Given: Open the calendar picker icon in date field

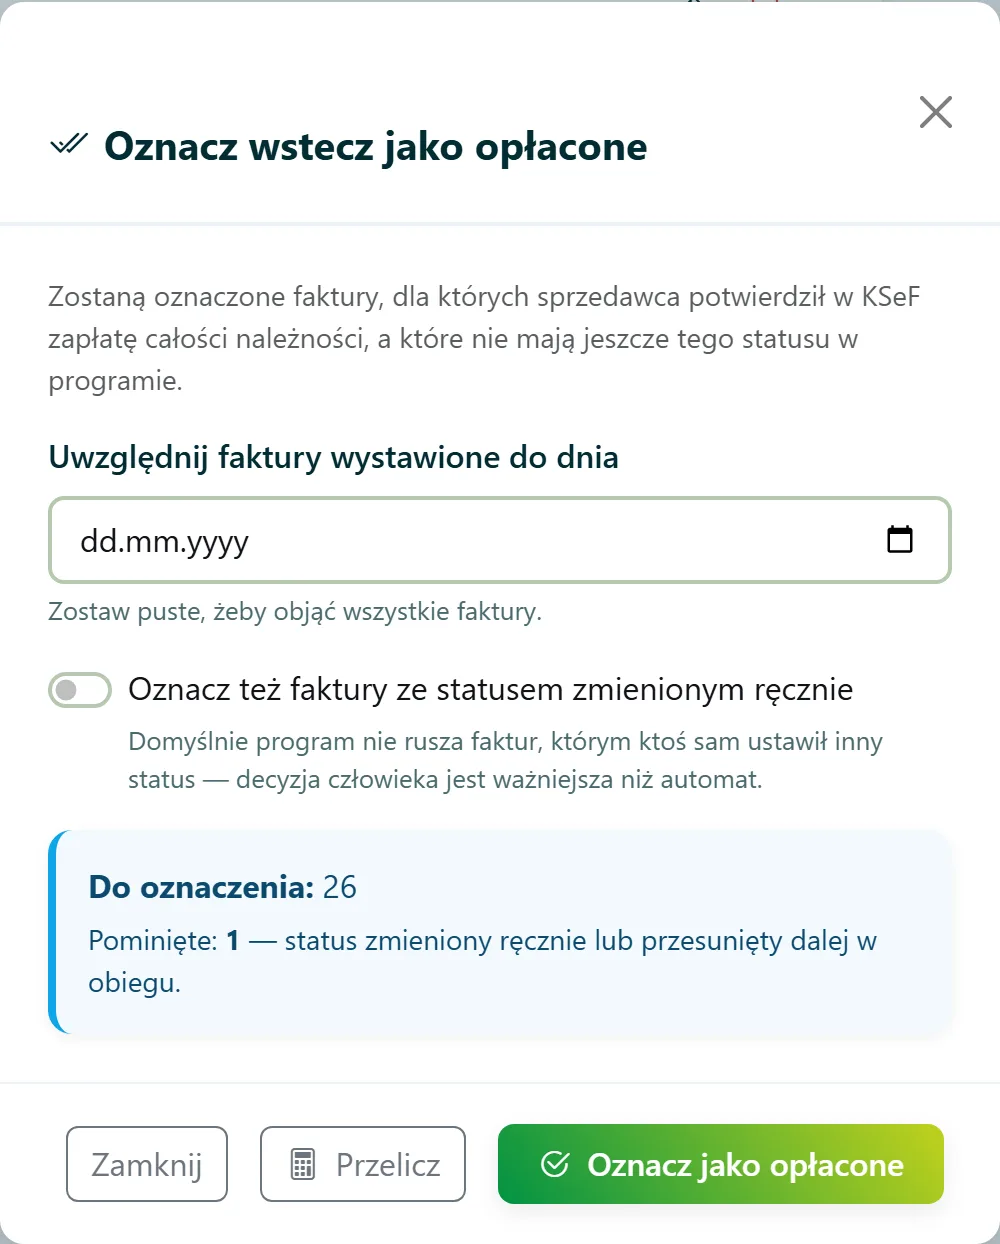Looking at the screenshot, I should [x=900, y=540].
